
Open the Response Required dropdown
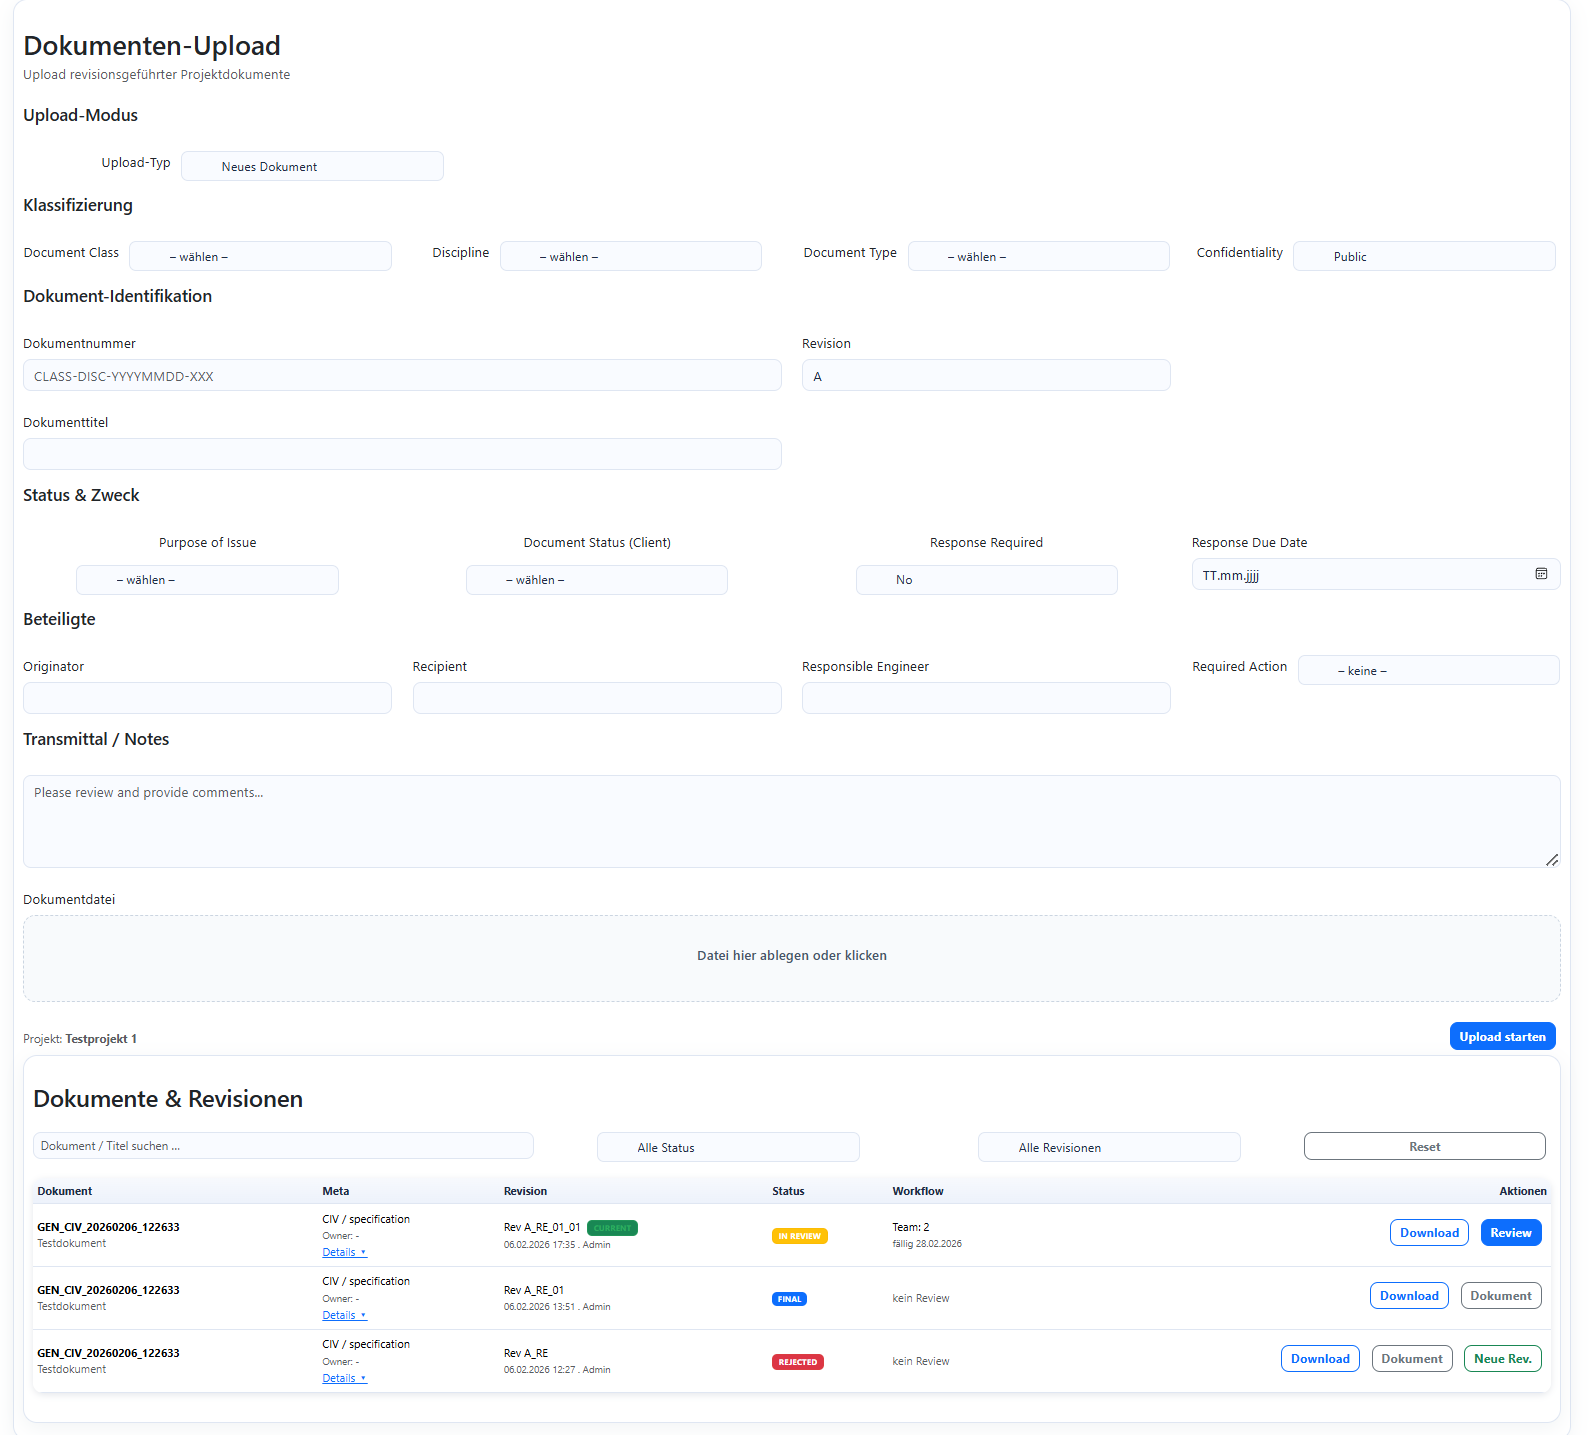pyautogui.click(x=986, y=580)
